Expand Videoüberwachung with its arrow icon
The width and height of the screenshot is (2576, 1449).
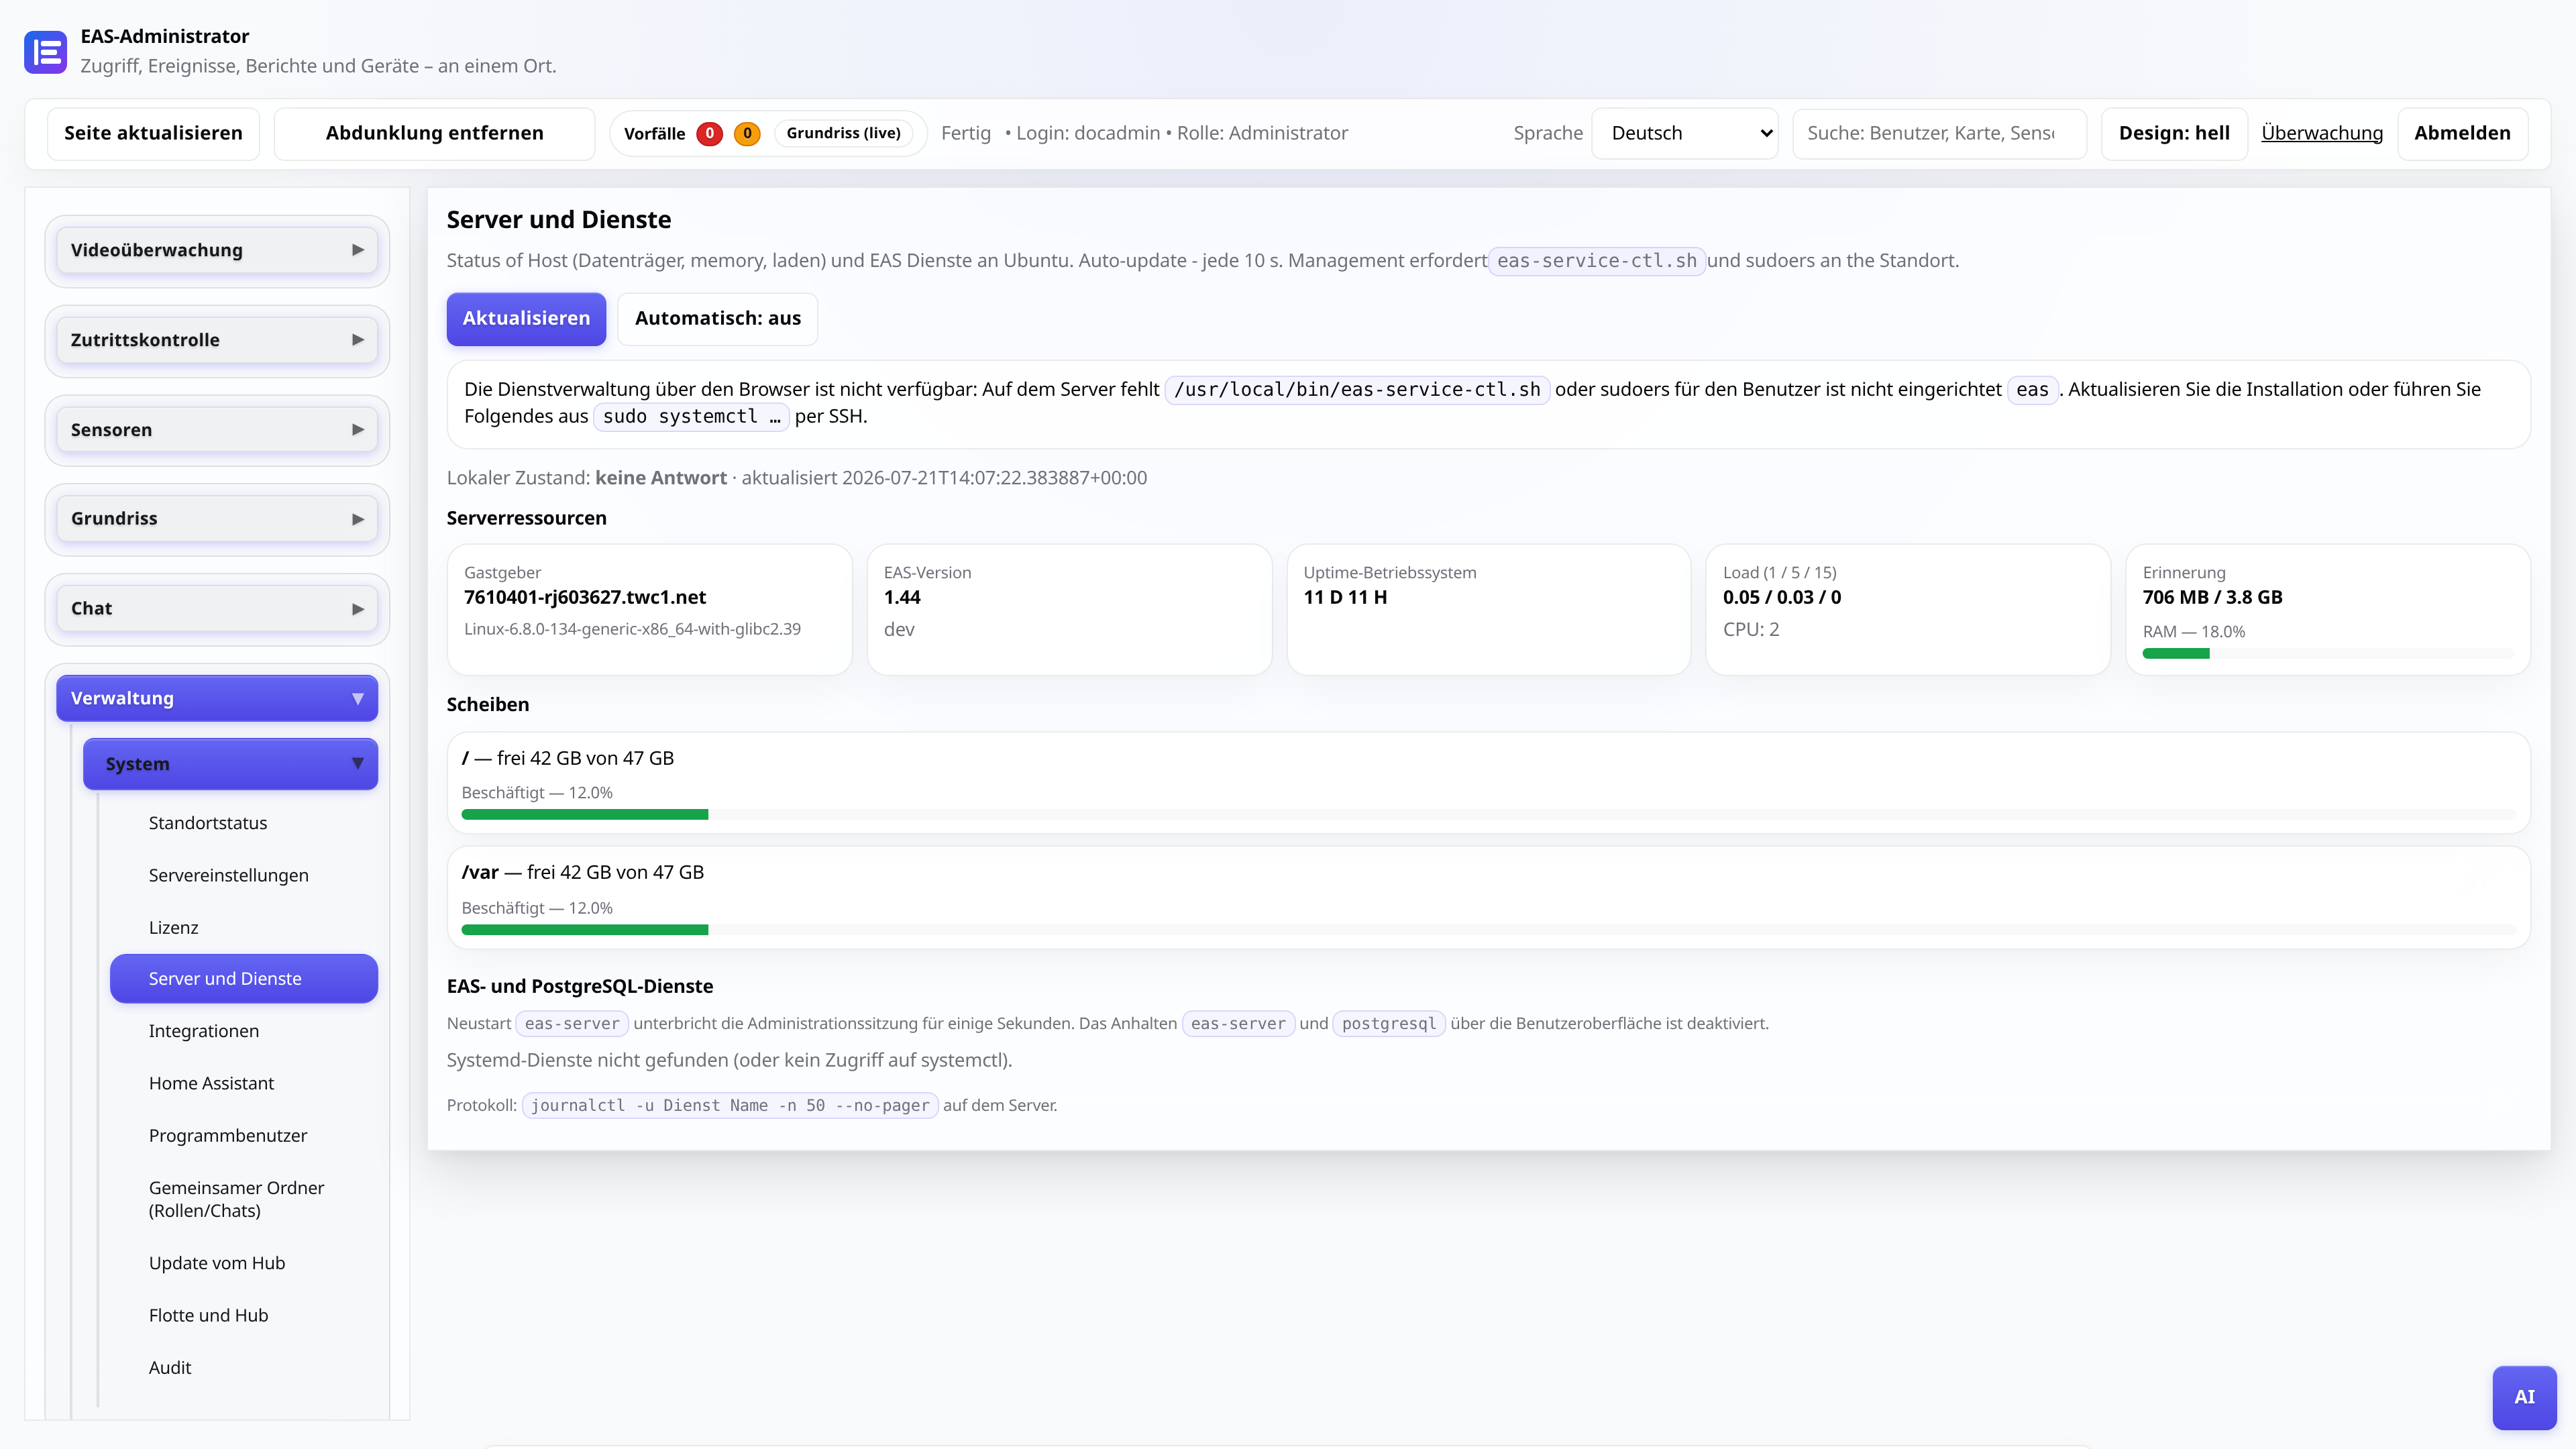(358, 250)
